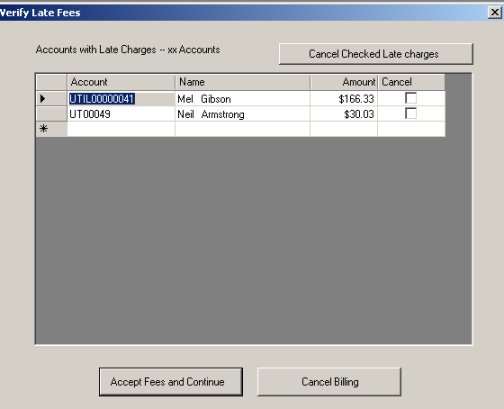Select the Mel Gibson name cell
This screenshot has width=504, height=409.
coord(243,99)
